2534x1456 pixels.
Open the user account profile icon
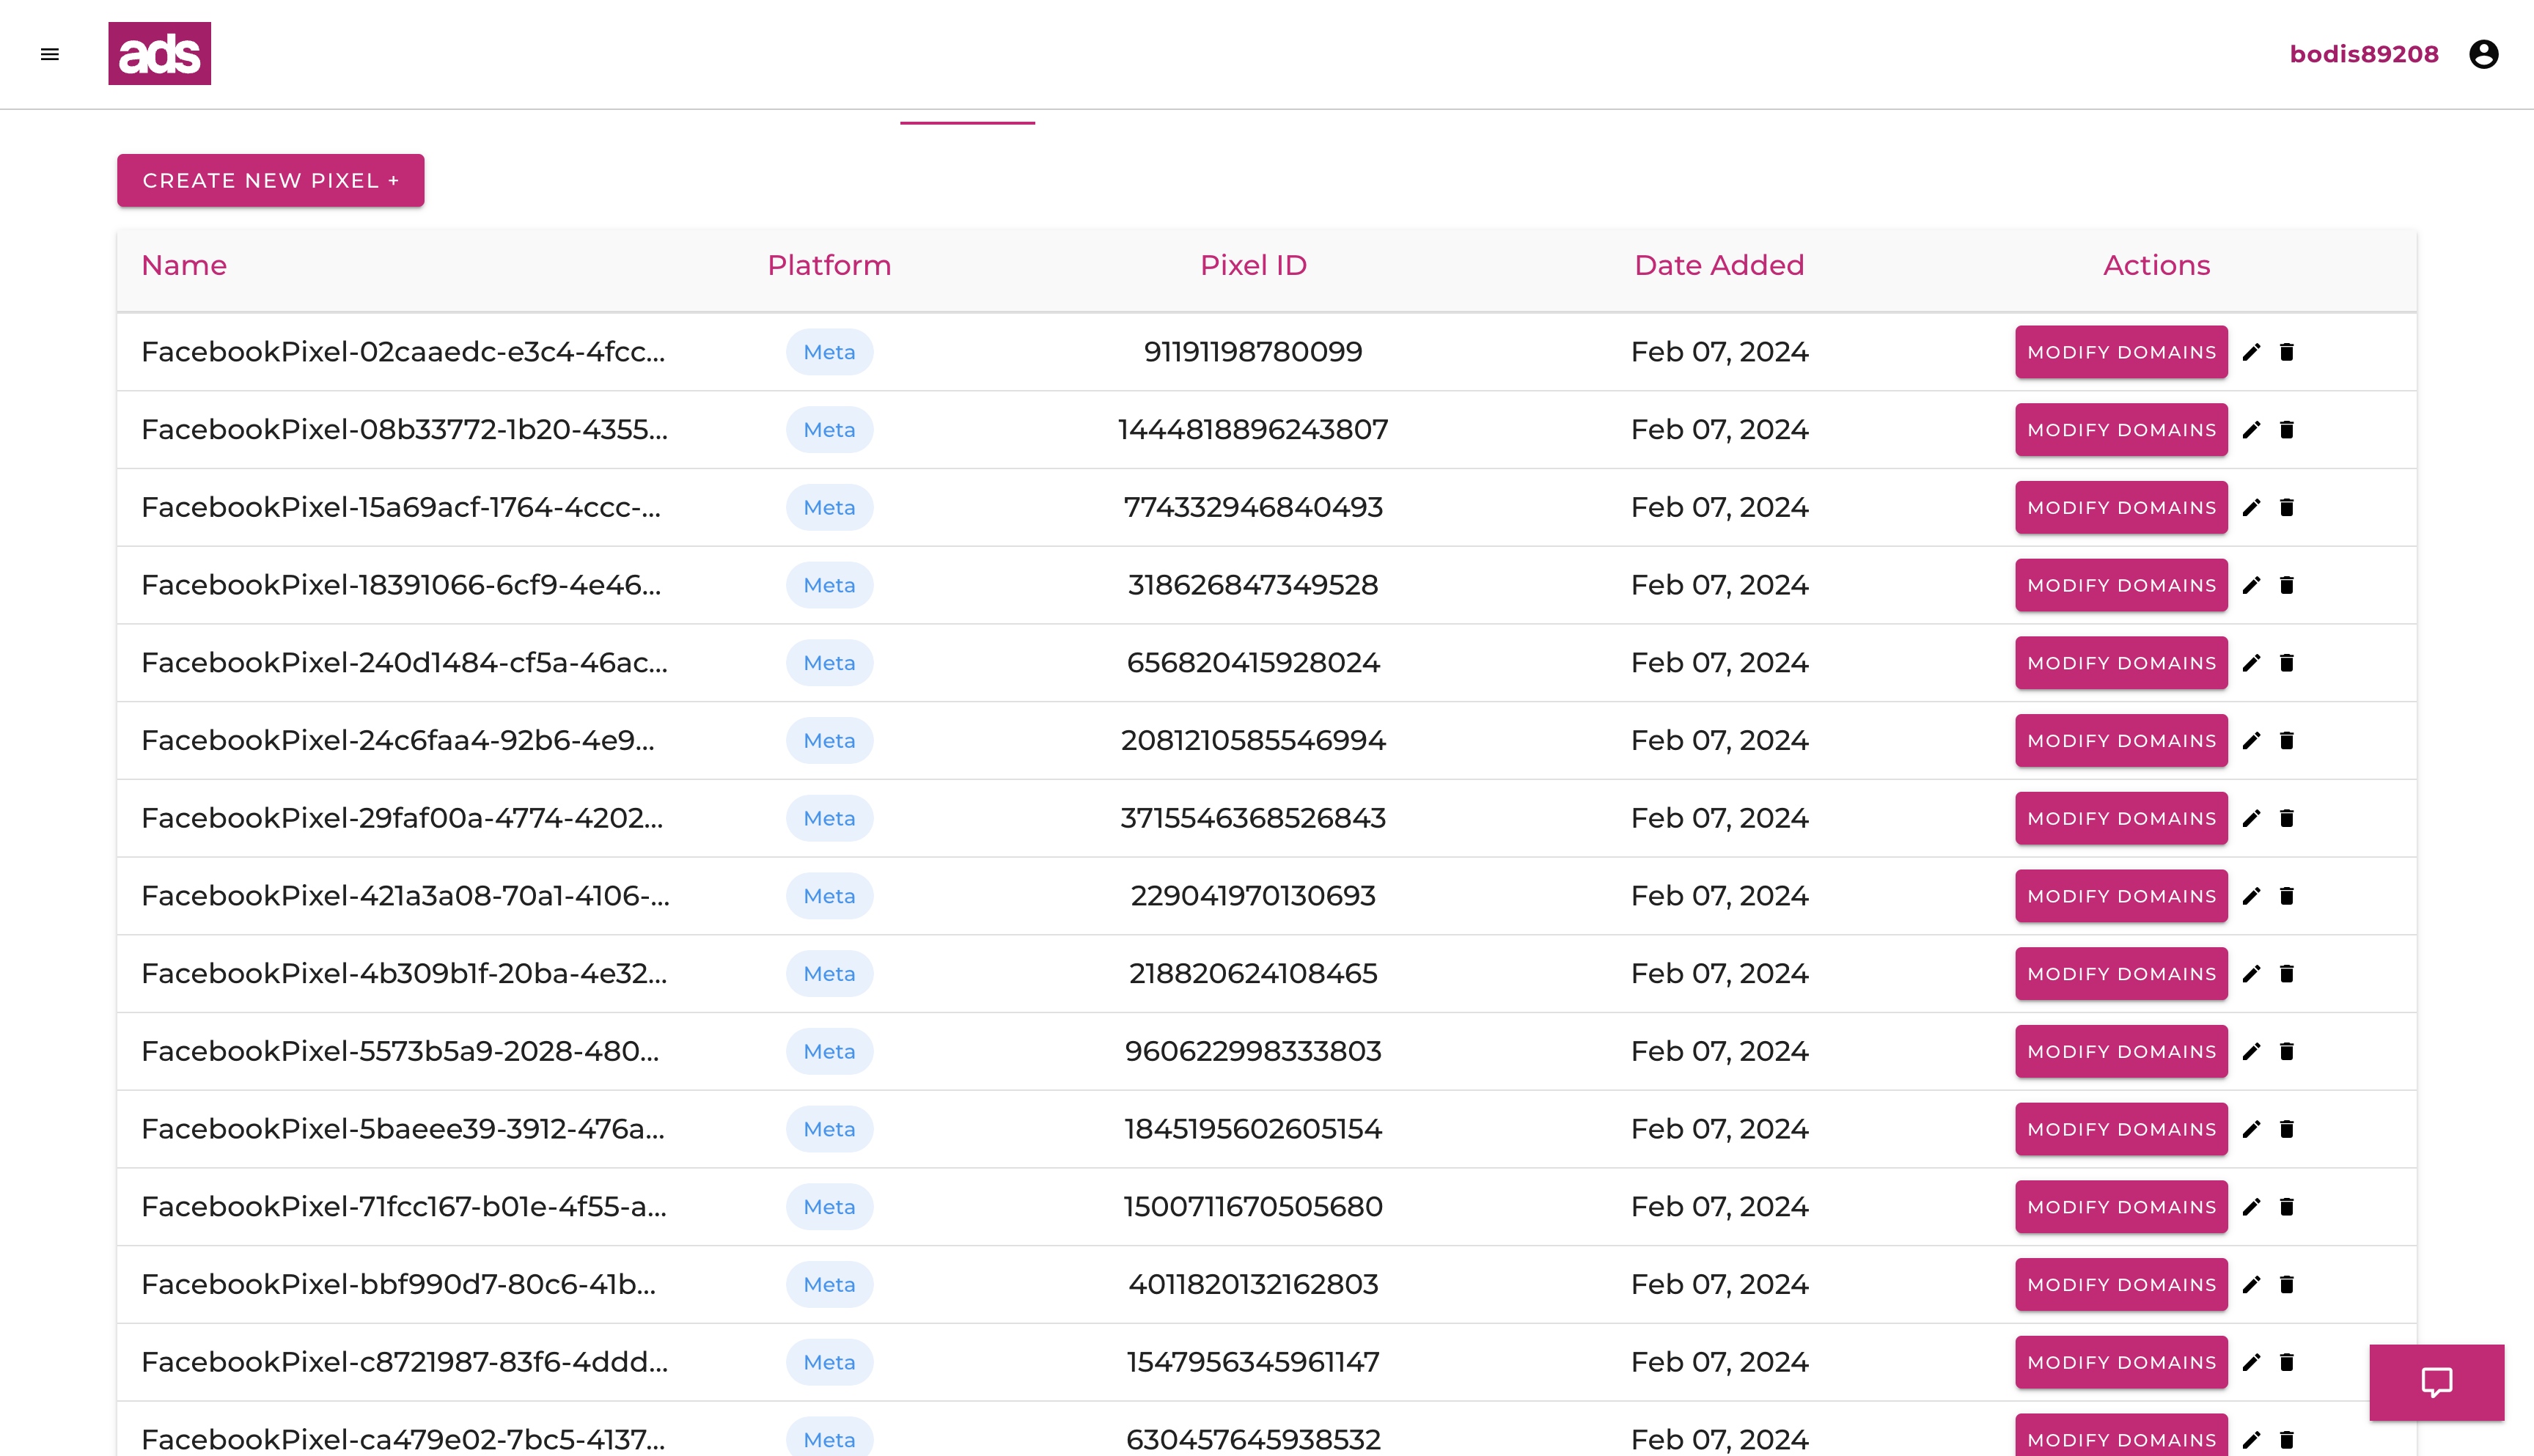2483,54
